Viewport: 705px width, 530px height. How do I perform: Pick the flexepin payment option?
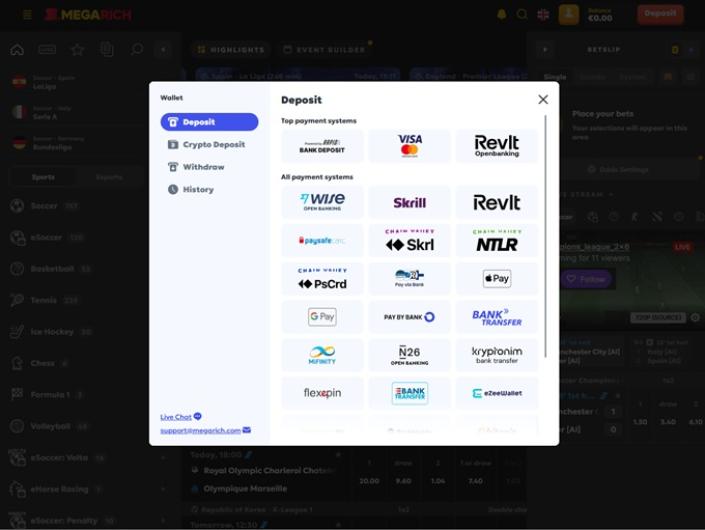(x=322, y=393)
